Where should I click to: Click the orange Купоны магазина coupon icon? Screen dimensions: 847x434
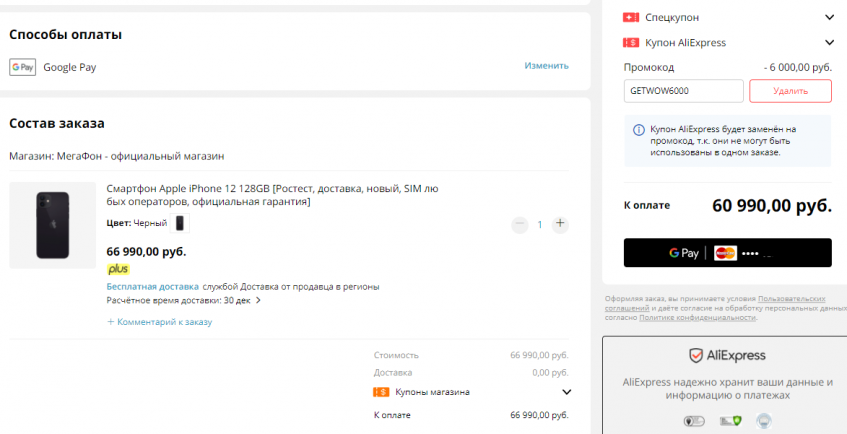pos(381,392)
